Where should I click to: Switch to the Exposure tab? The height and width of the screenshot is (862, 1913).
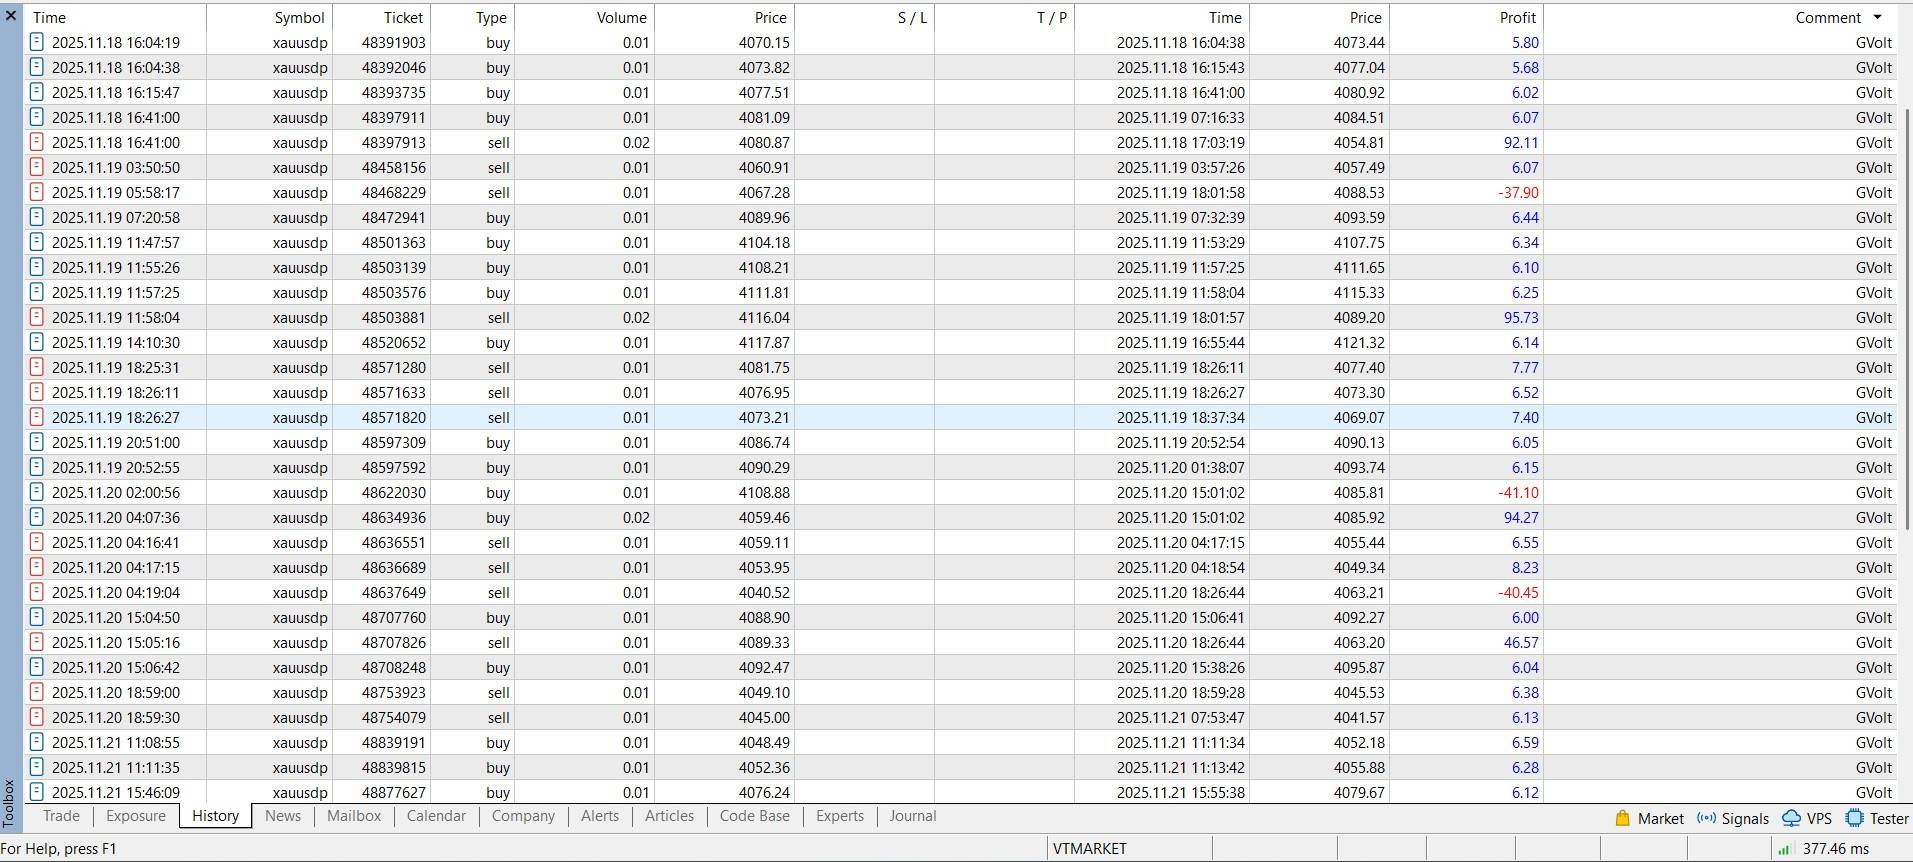click(136, 816)
